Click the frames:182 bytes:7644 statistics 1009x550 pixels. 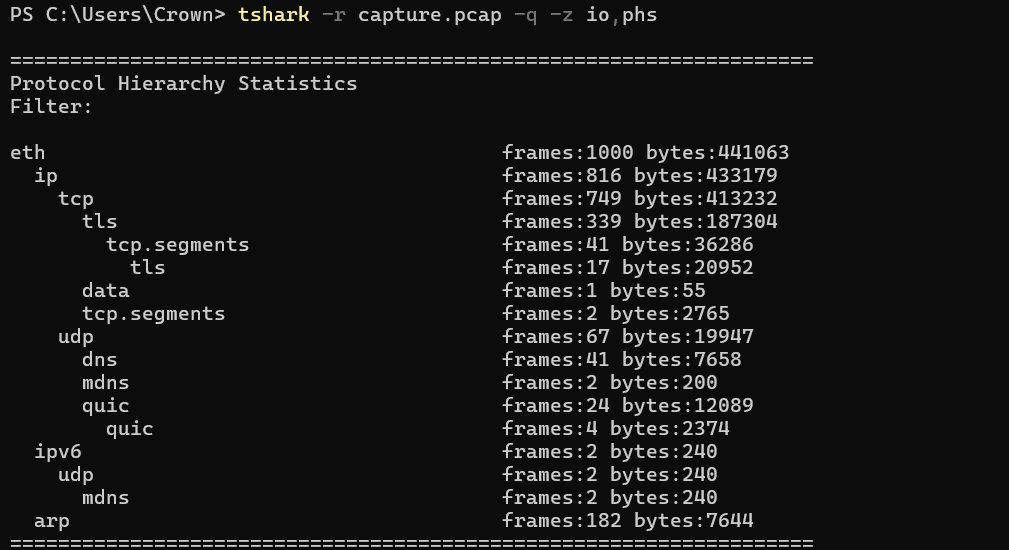click(627, 521)
